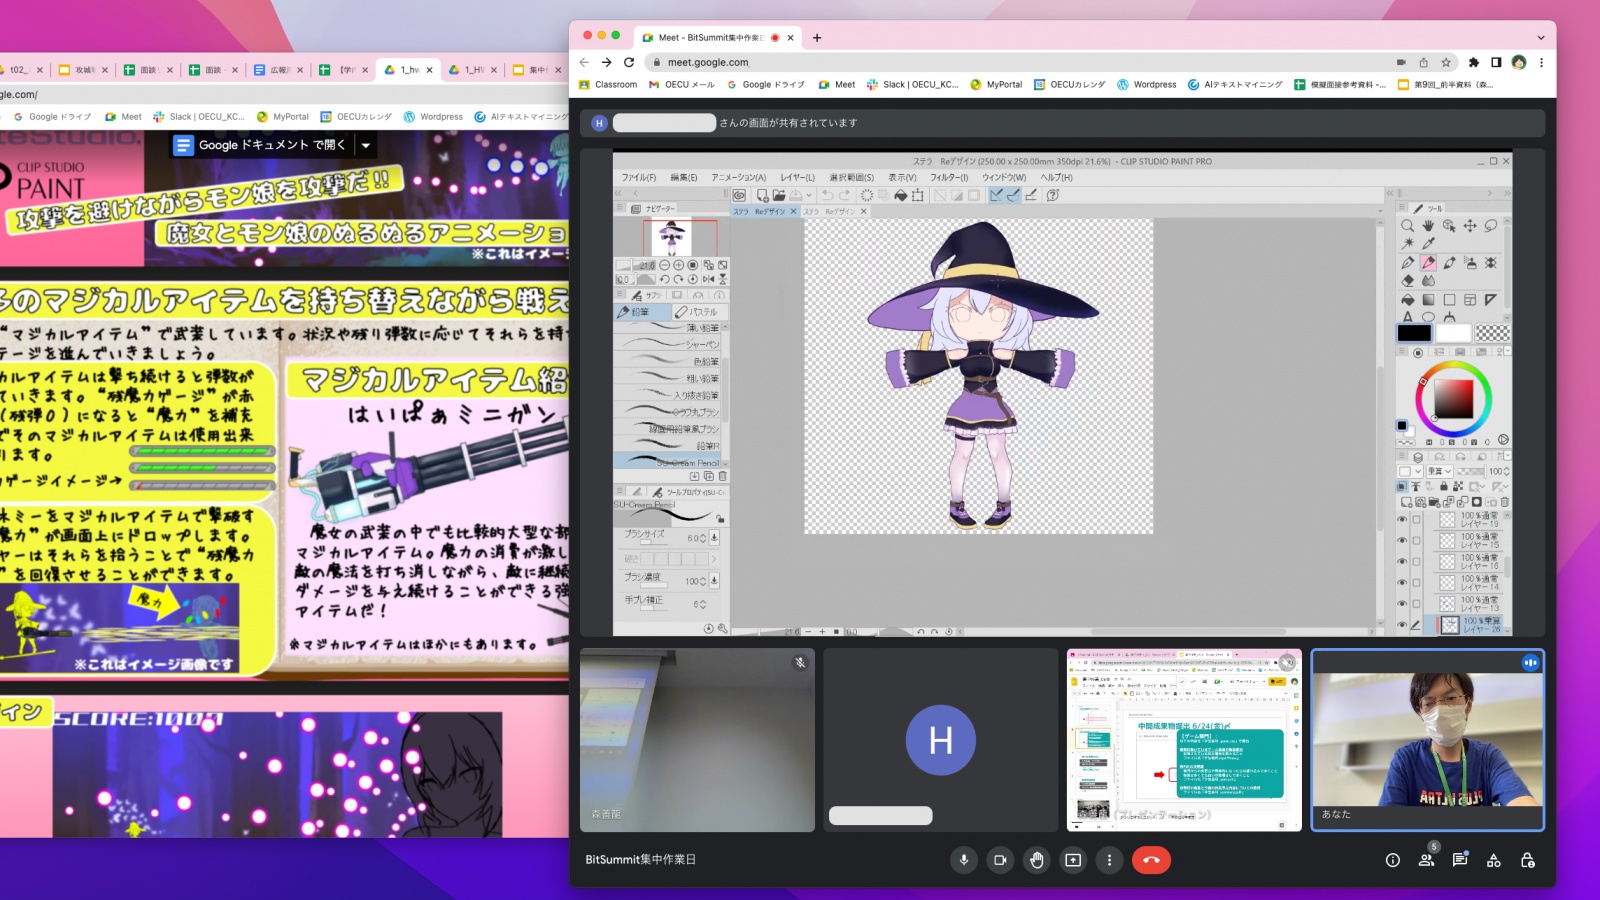
Task: Open Classroom bookmark in Meet window
Action: click(608, 85)
